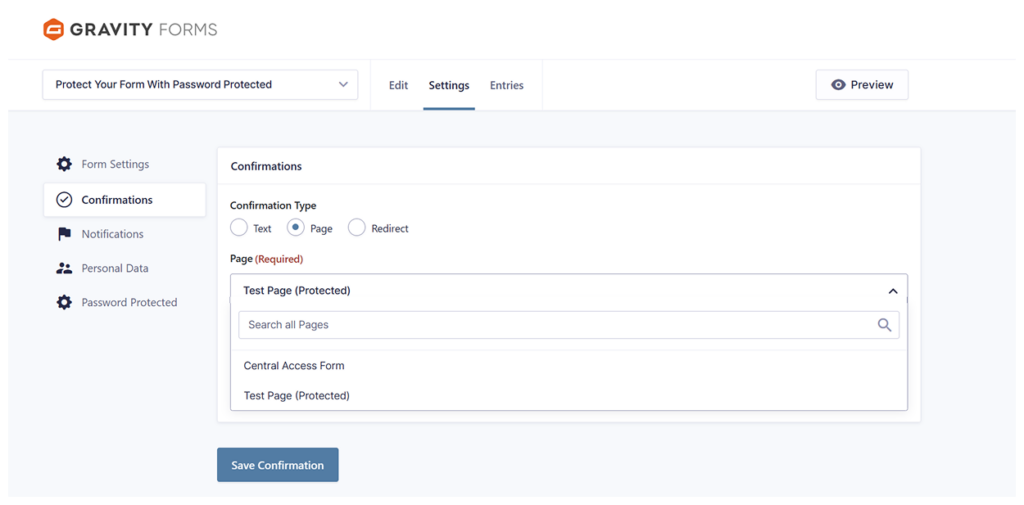Open Confirmations in the settings sidebar
Viewport: 1024px width, 505px height.
tap(124, 200)
